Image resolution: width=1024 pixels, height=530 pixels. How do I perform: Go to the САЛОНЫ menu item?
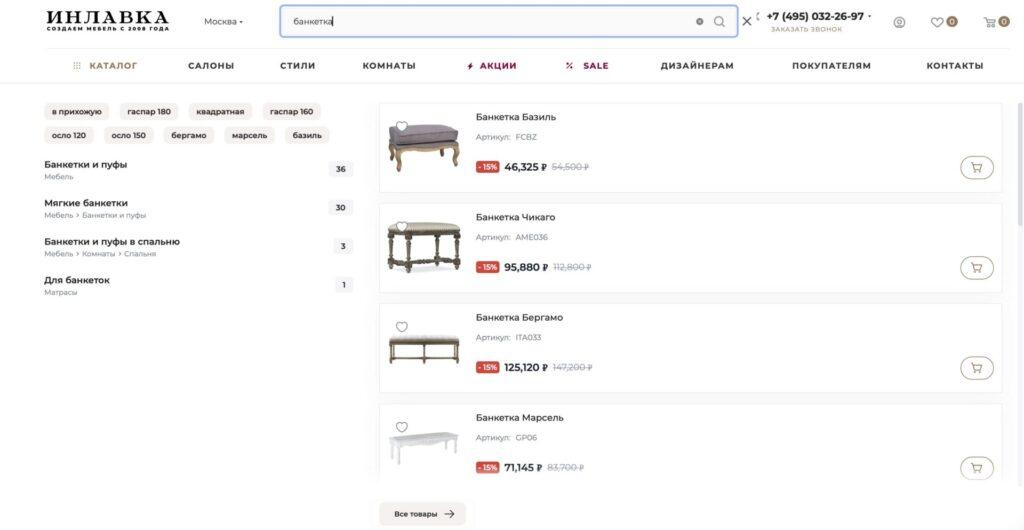tap(211, 66)
